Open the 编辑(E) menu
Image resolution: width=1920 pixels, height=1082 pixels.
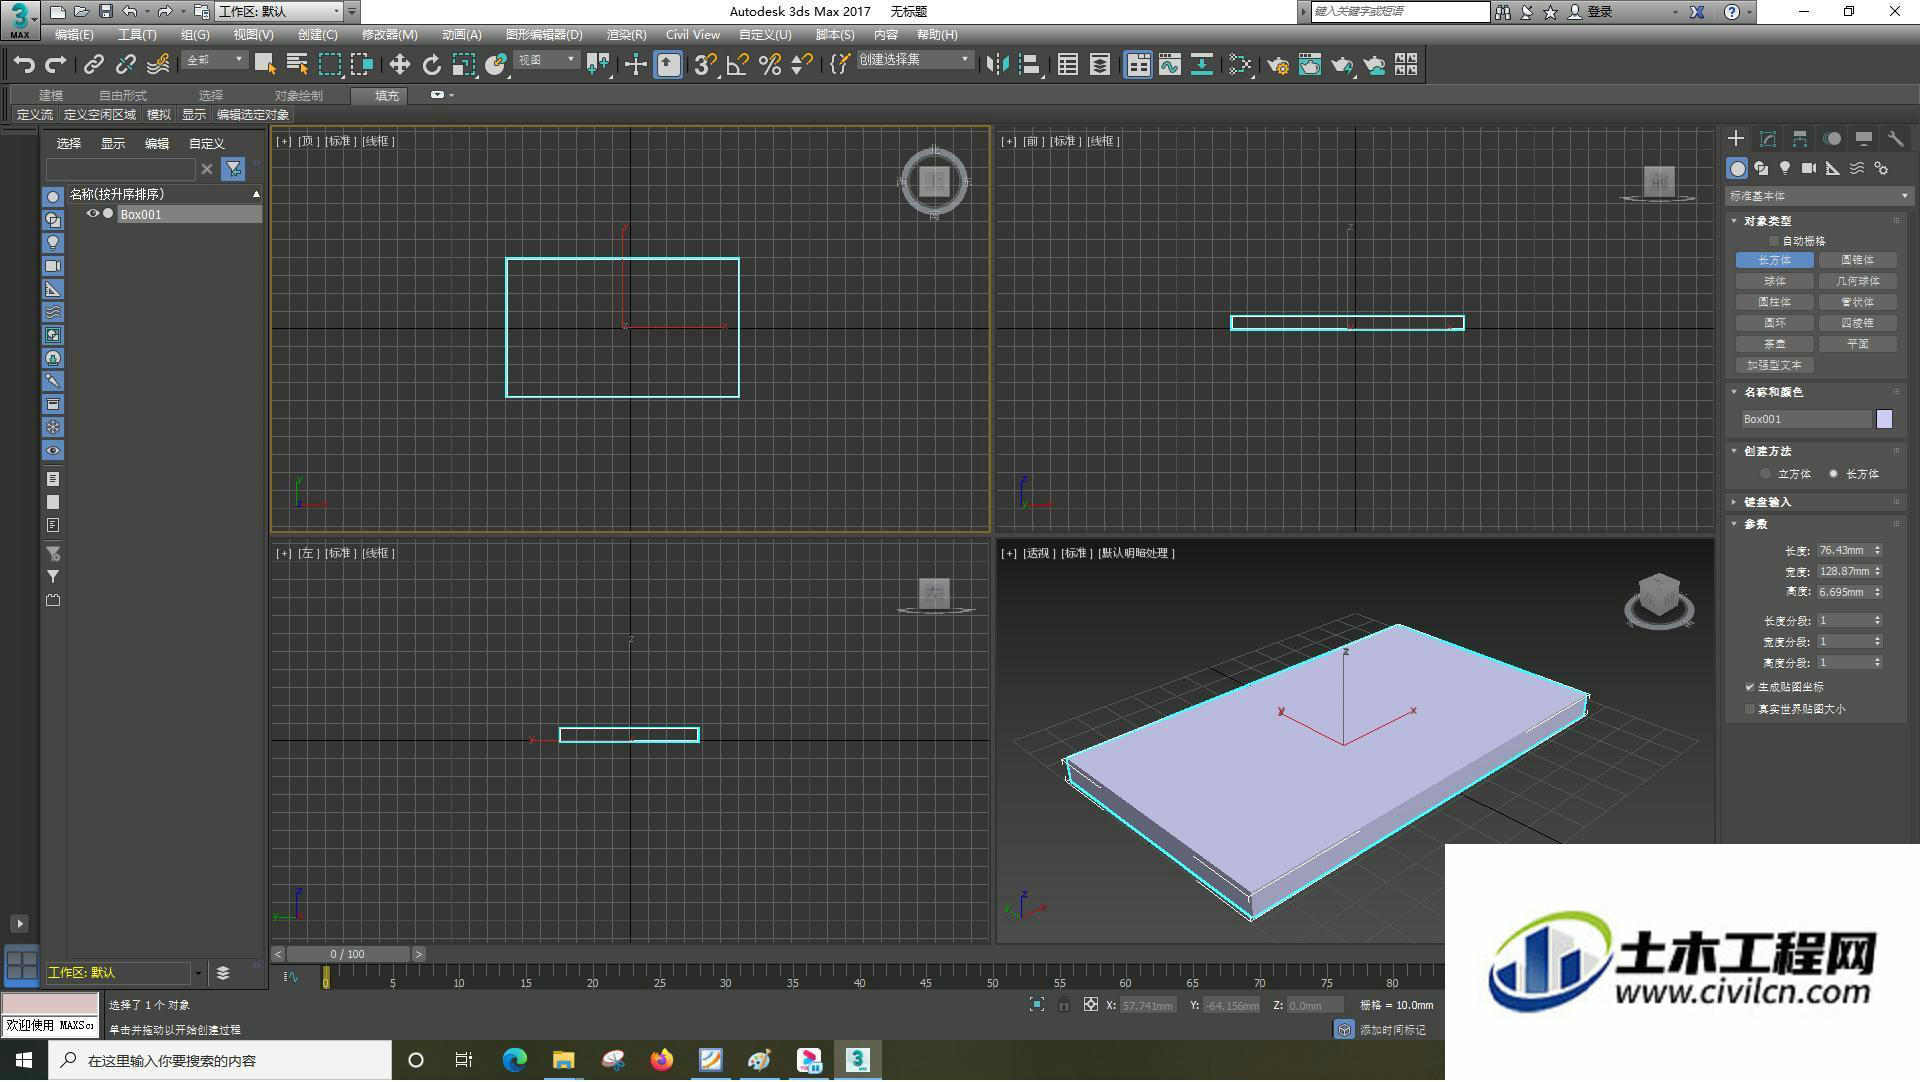pyautogui.click(x=74, y=35)
